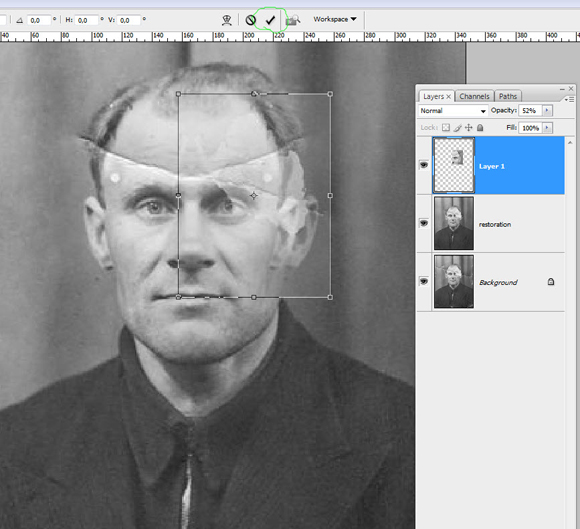This screenshot has height=529, width=580.
Task: Click the Lock all padlock icon
Action: tap(480, 128)
